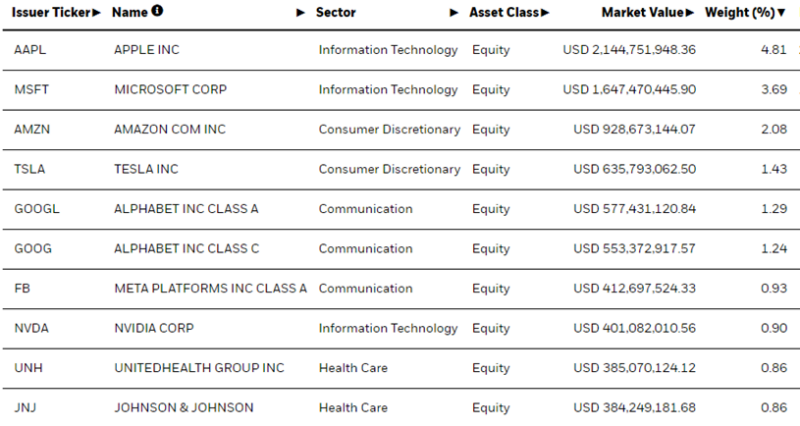800x426 pixels.
Task: Open the MICROSOFT CORP holding
Action: (x=170, y=90)
